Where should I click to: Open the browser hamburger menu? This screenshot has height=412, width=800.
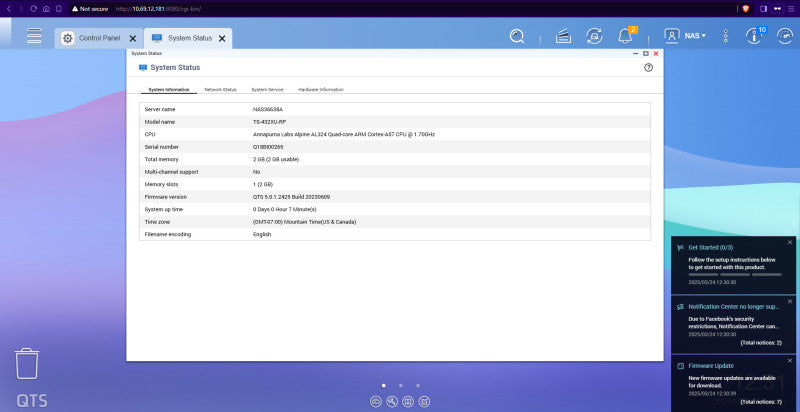tap(791, 9)
